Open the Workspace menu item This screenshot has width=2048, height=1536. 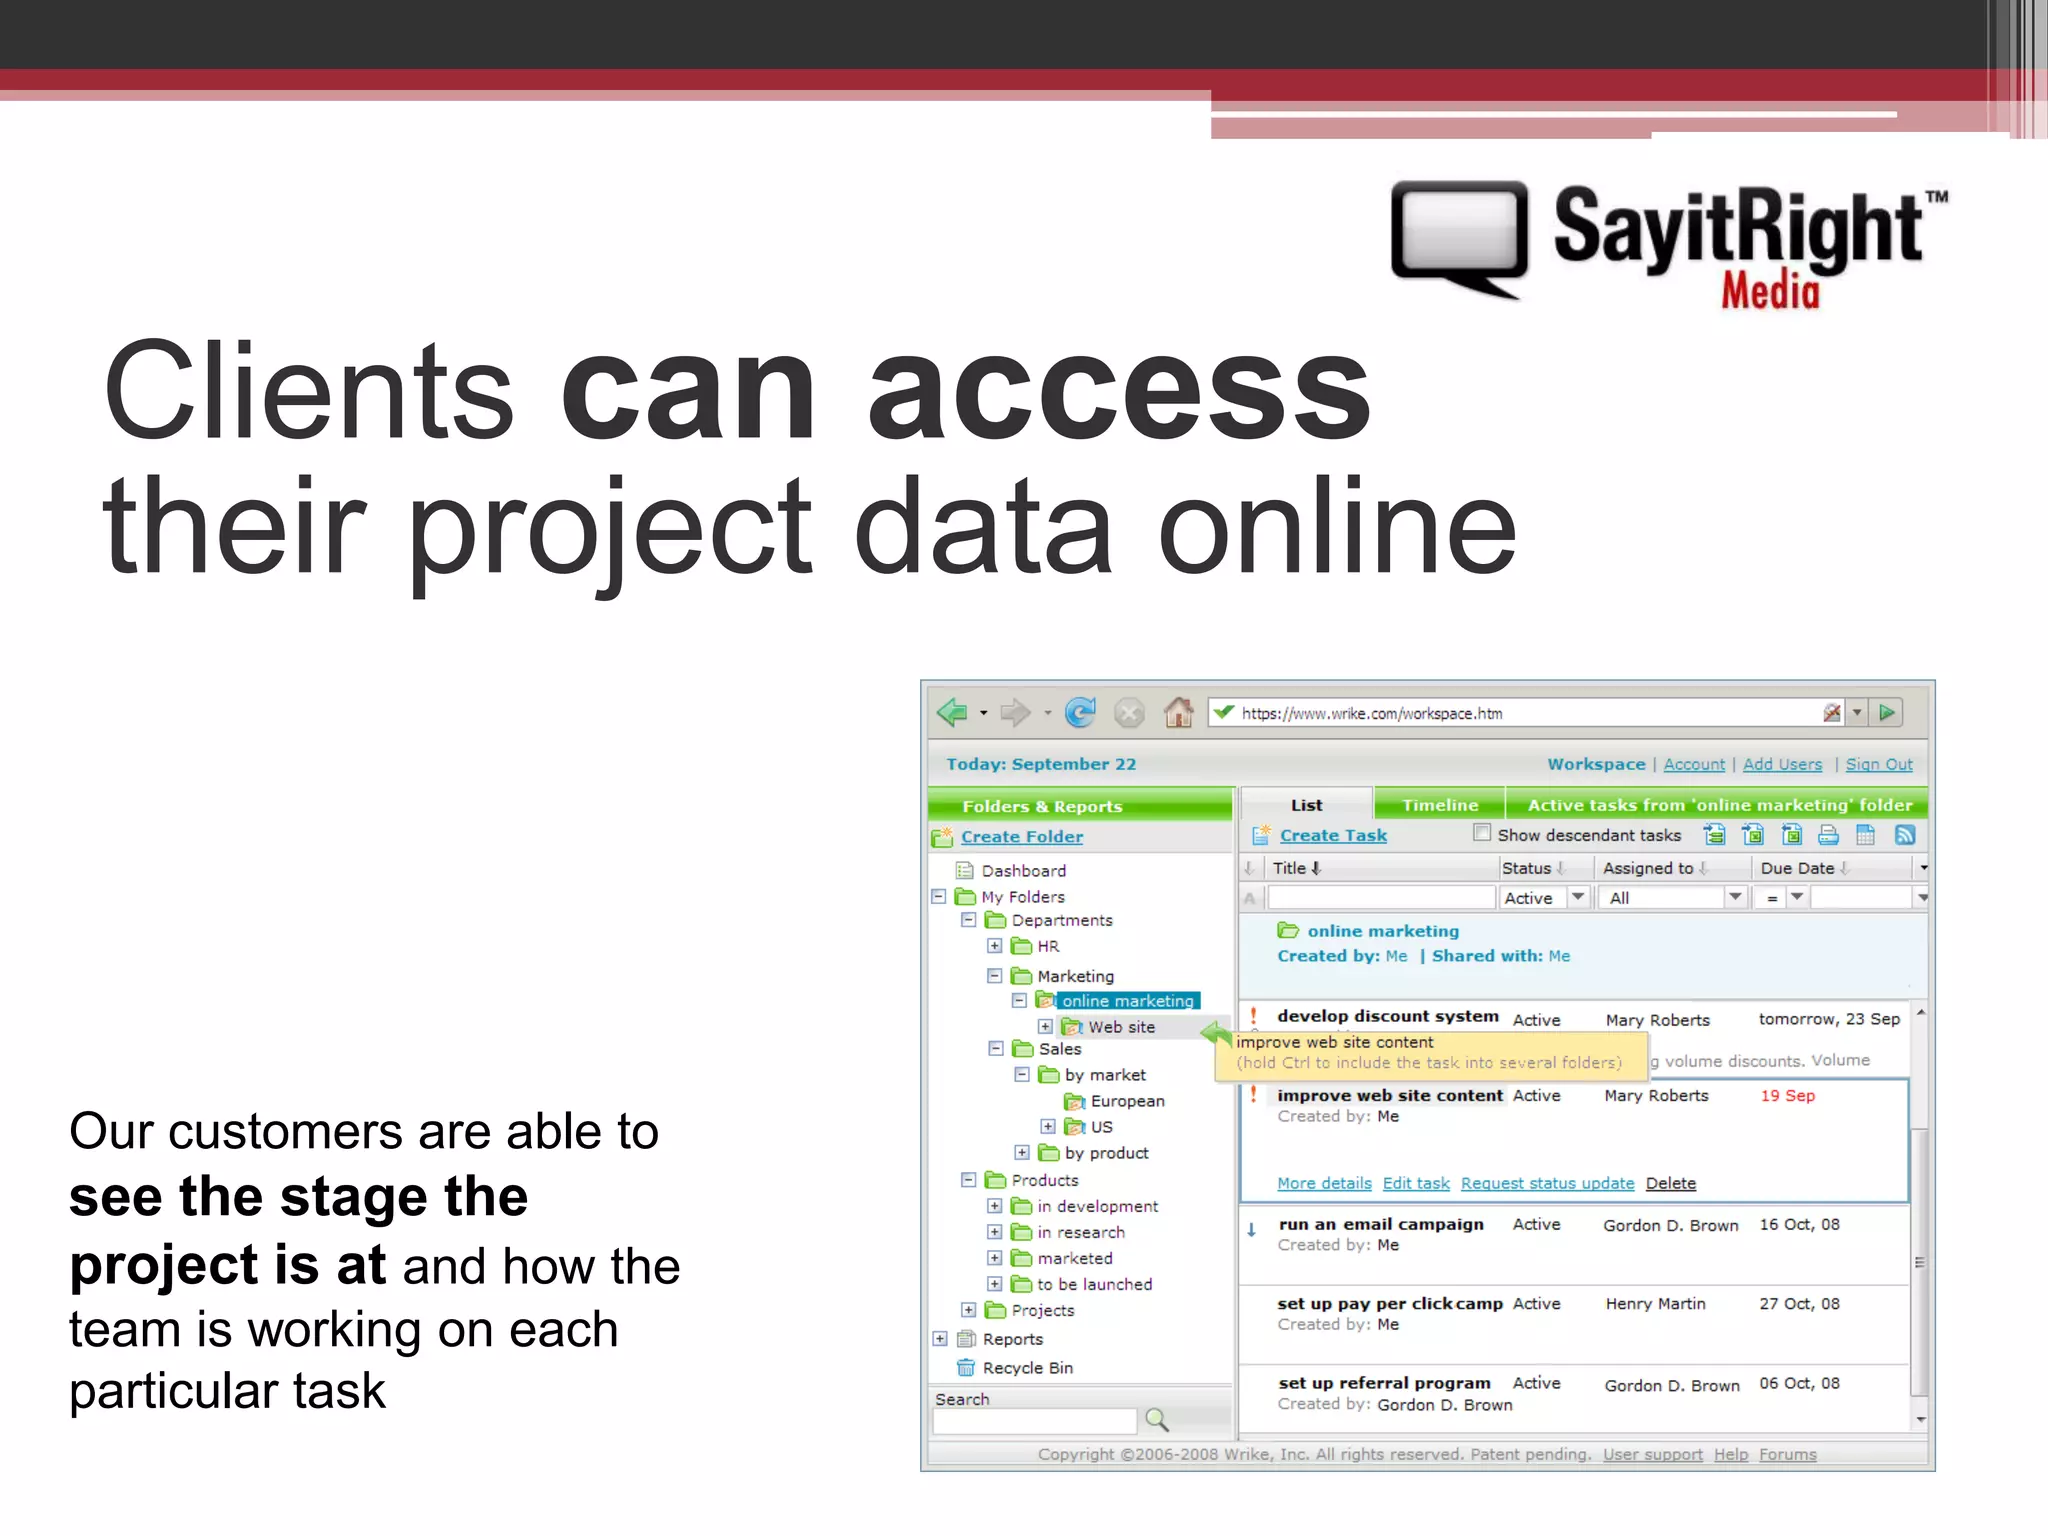pos(1596,764)
